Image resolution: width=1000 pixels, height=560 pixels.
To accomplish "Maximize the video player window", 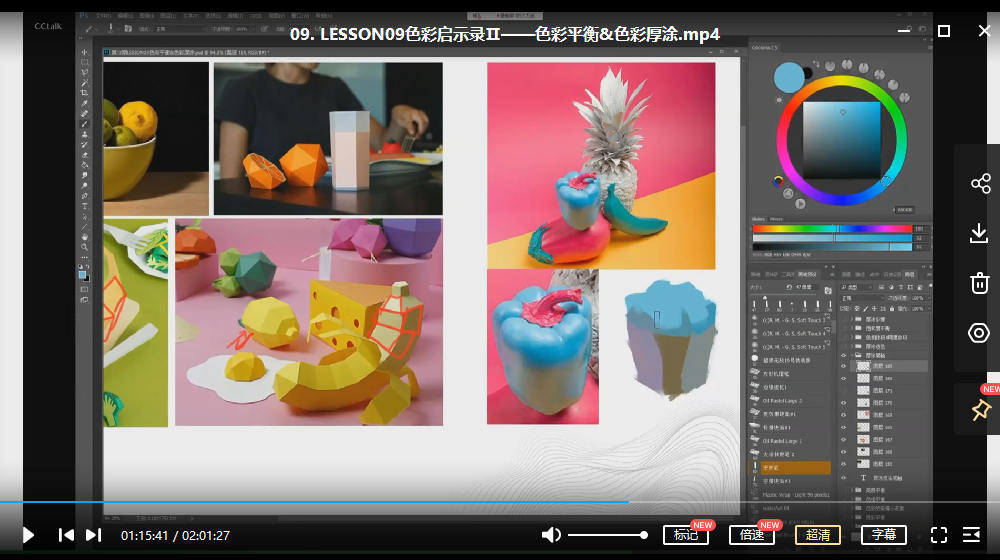I will pos(944,31).
